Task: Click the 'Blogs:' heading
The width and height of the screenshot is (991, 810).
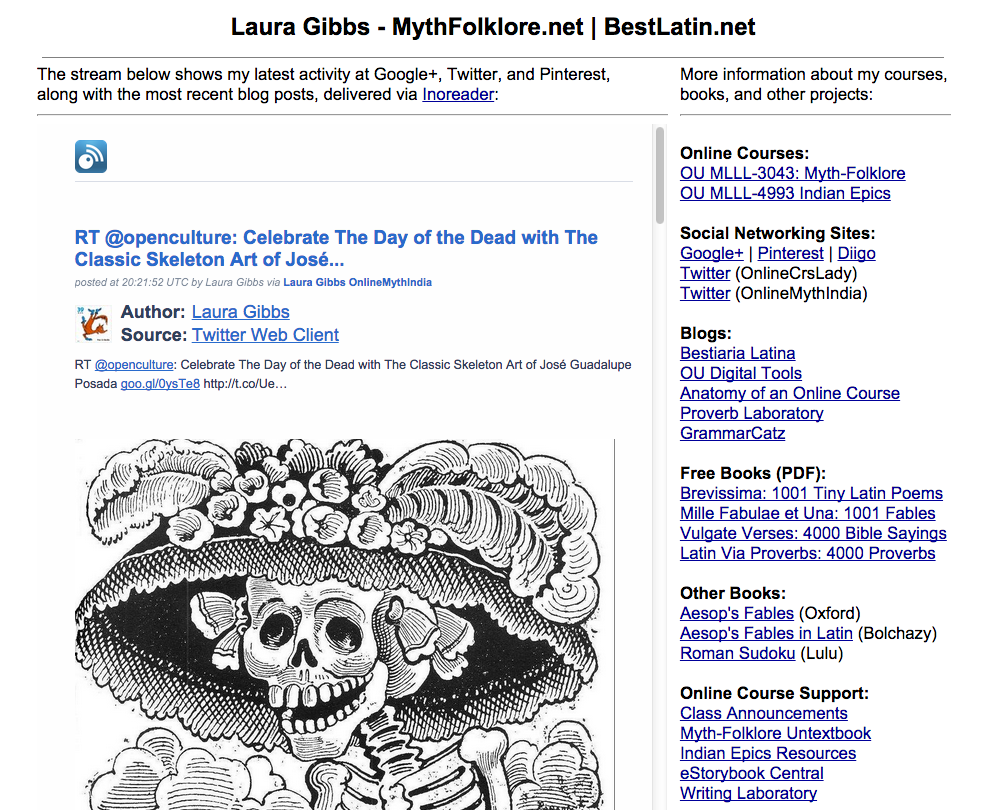Action: (x=706, y=333)
